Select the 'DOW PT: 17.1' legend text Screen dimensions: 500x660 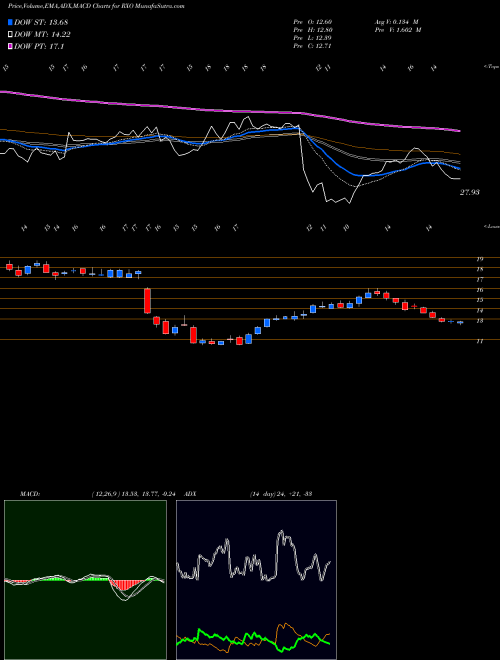(39, 46)
